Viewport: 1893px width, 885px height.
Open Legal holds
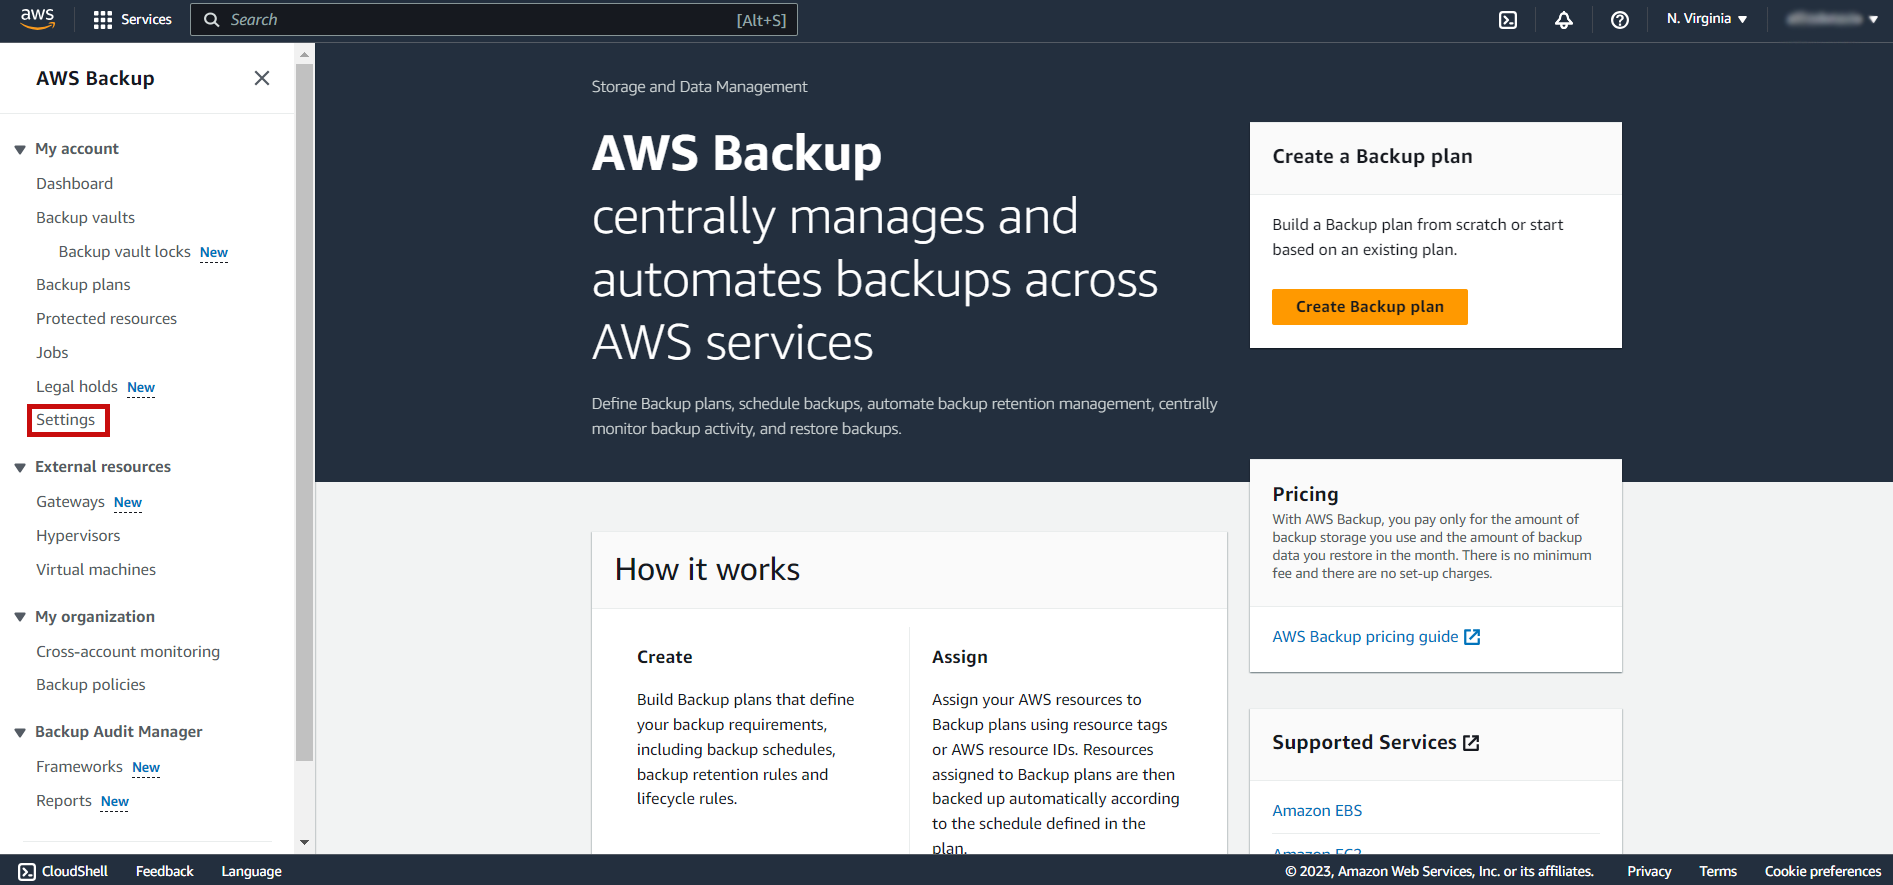pos(77,387)
